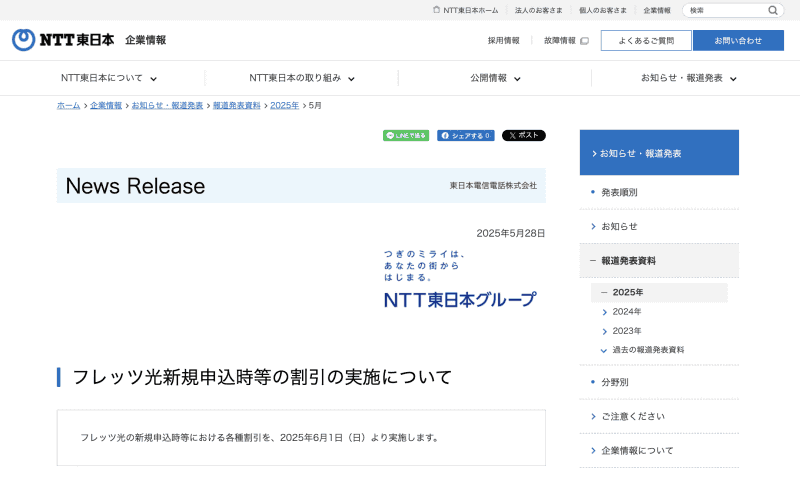Expand the 公開情報 menu
The image size is (800, 477).
(495, 78)
